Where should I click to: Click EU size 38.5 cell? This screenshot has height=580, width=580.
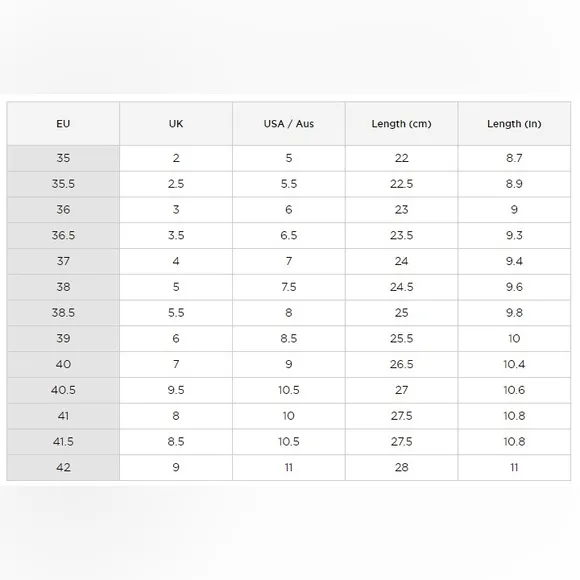click(x=63, y=313)
